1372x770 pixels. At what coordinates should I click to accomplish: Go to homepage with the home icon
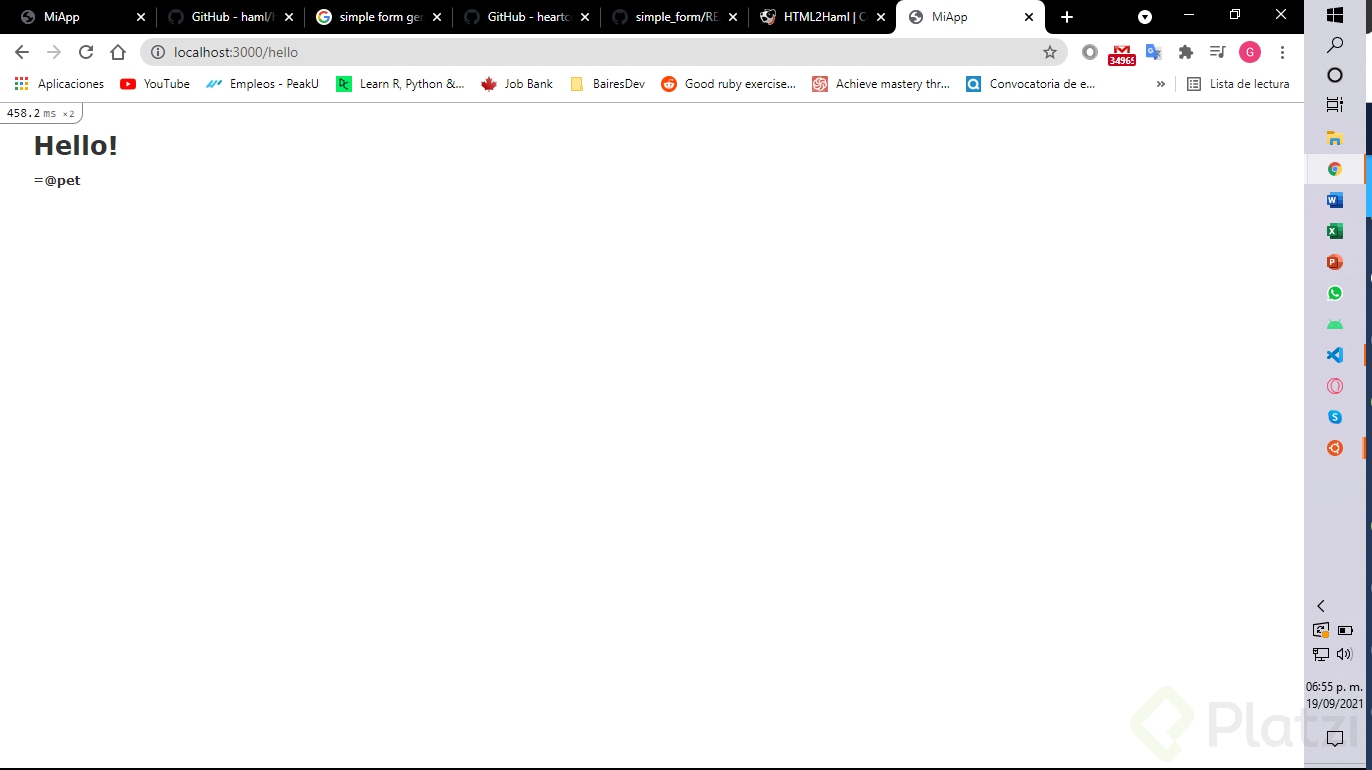click(x=118, y=52)
